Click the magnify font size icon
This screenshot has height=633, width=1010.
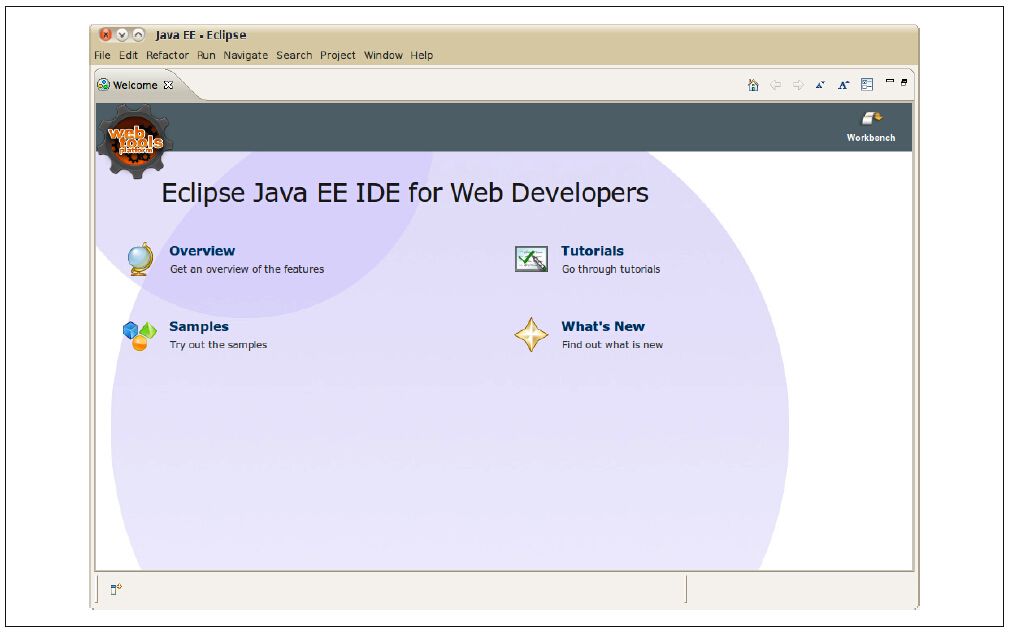click(x=843, y=85)
